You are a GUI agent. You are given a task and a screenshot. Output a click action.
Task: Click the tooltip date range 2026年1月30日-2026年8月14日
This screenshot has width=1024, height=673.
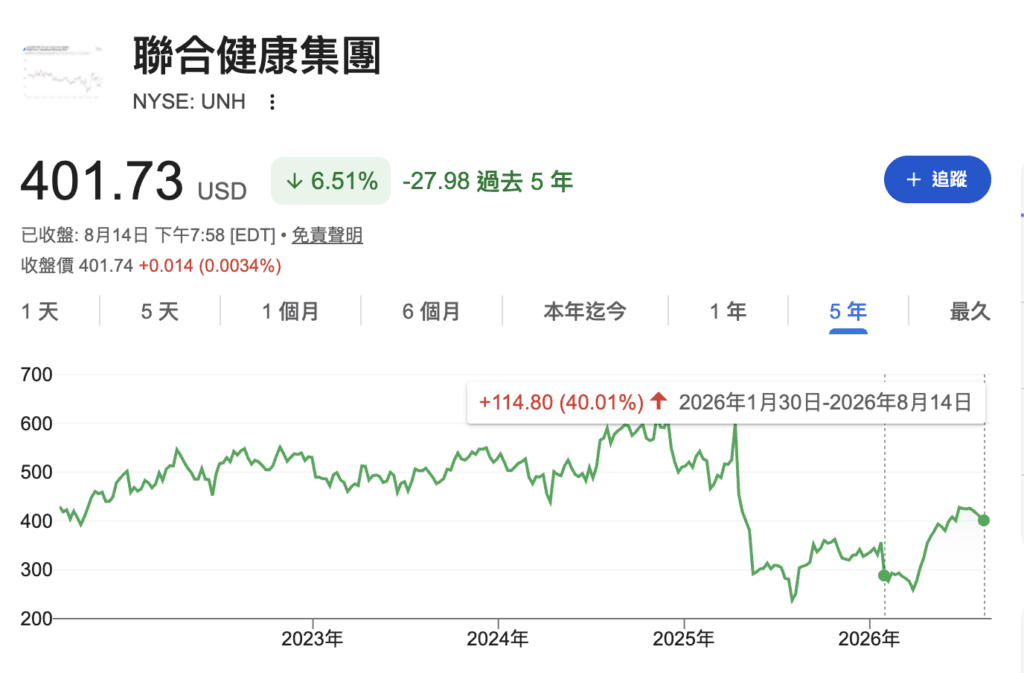825,402
